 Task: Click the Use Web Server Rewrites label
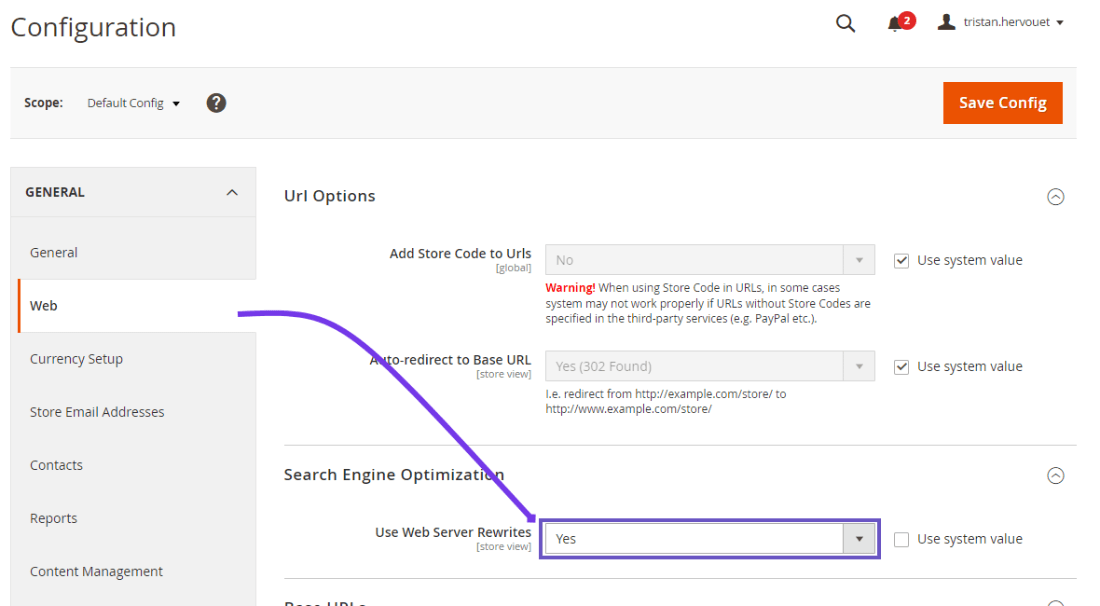453,532
